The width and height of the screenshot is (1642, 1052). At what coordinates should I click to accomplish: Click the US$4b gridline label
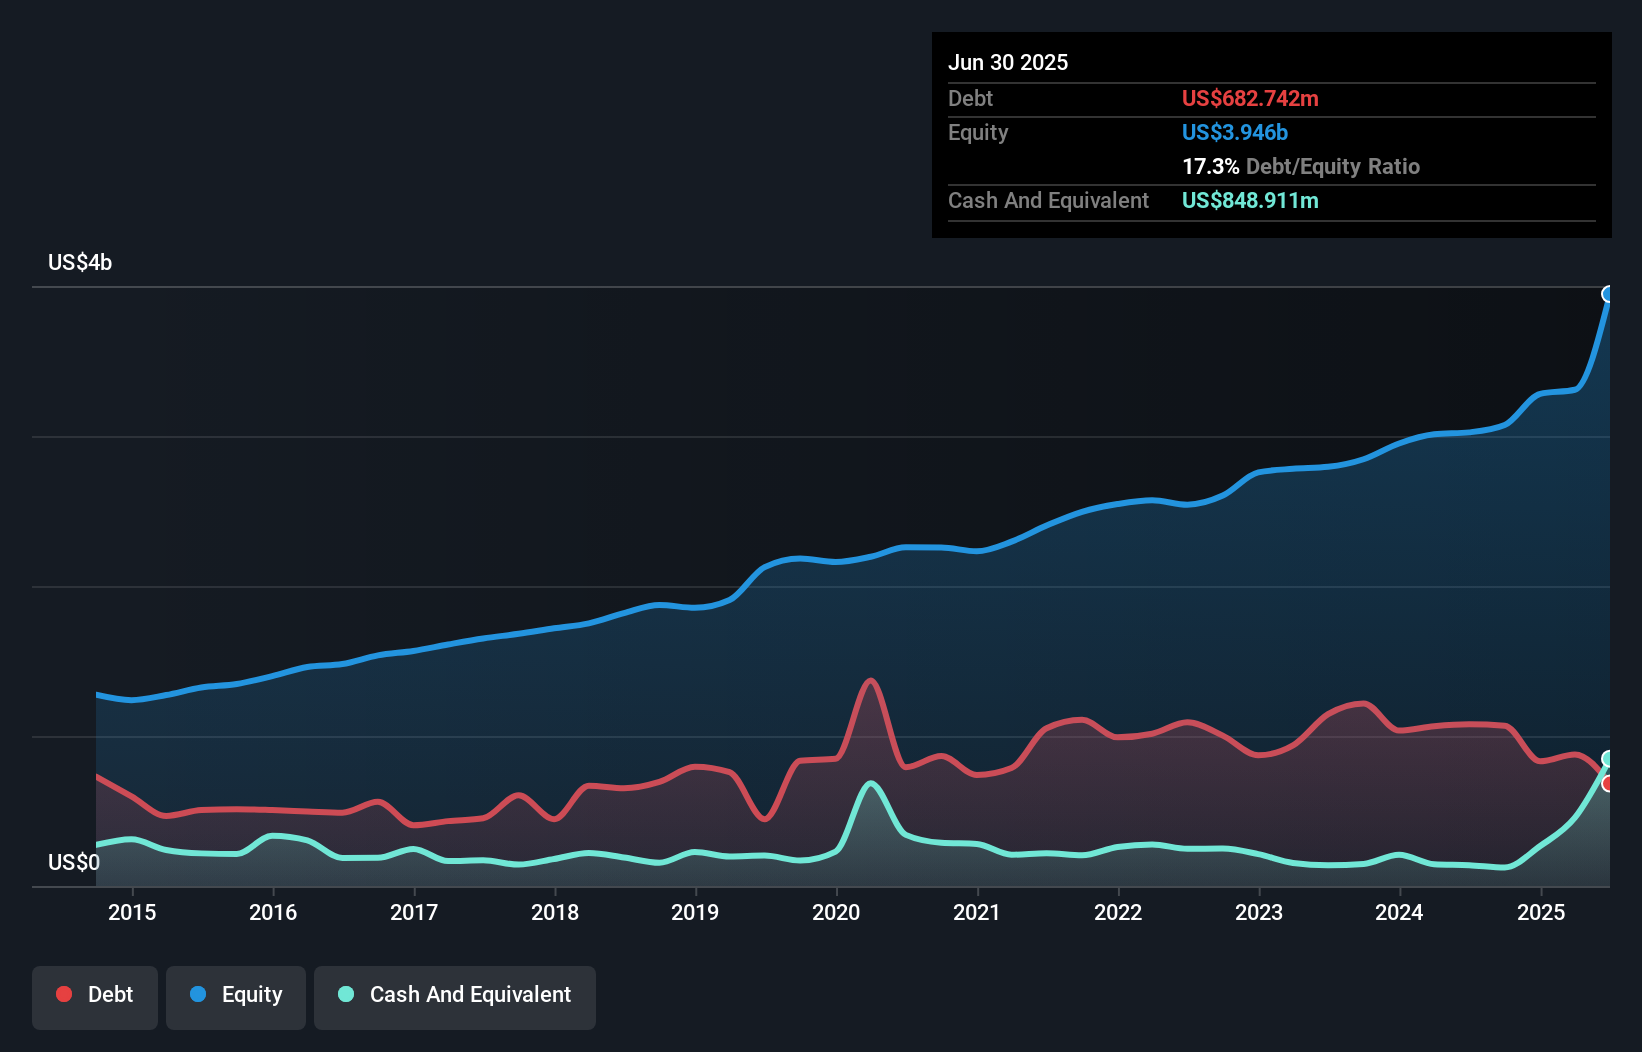click(x=80, y=262)
